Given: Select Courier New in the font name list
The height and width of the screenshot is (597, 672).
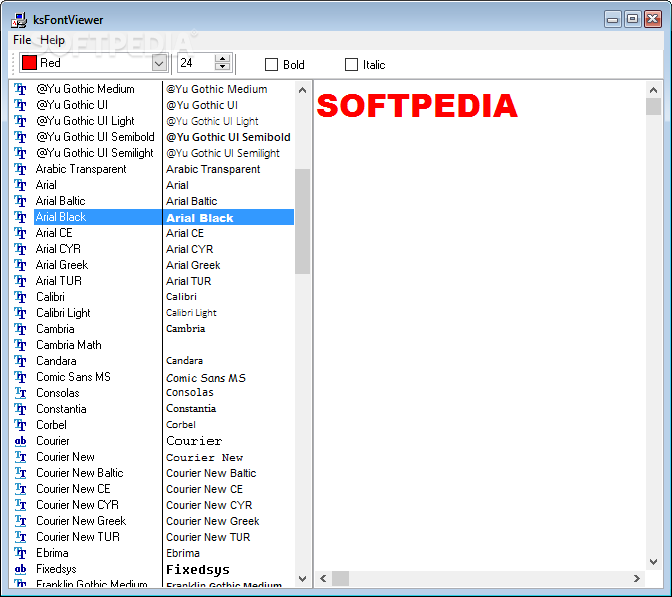Looking at the screenshot, I should [65, 457].
